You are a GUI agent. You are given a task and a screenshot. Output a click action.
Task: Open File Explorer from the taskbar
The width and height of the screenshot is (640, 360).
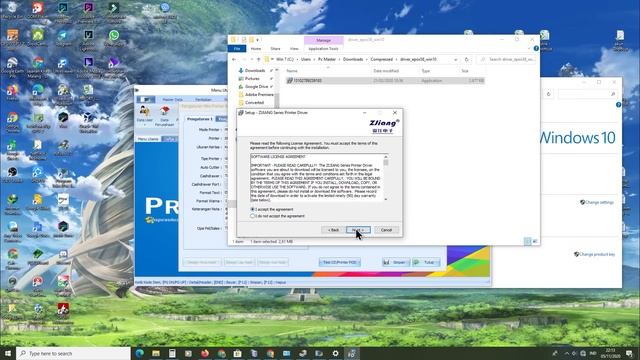[156, 353]
